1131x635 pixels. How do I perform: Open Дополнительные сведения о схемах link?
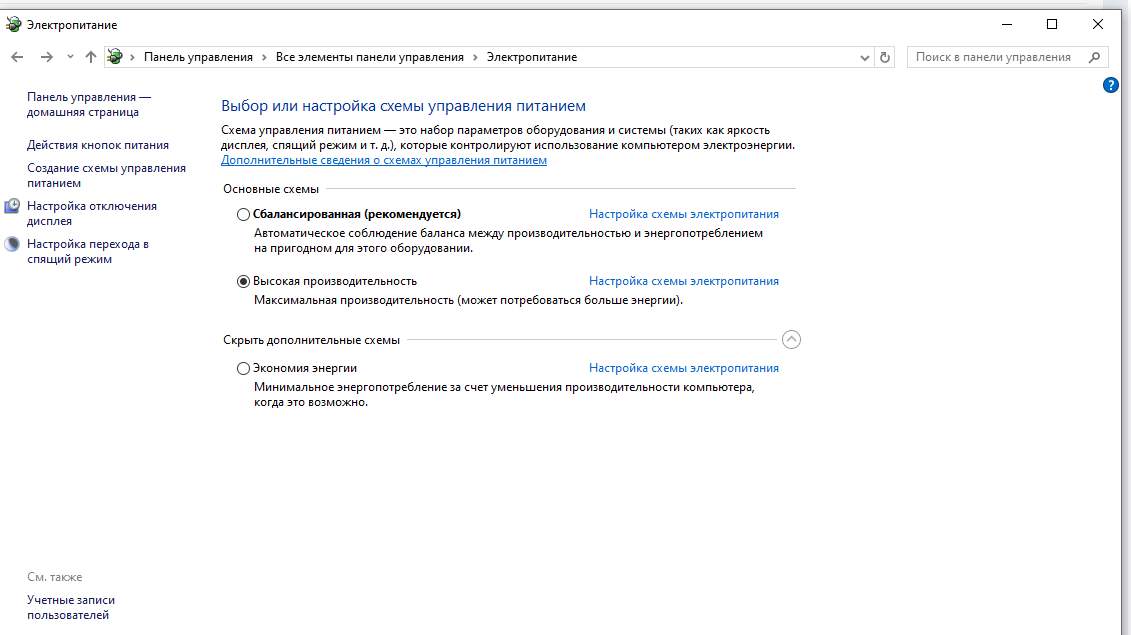(x=384, y=160)
